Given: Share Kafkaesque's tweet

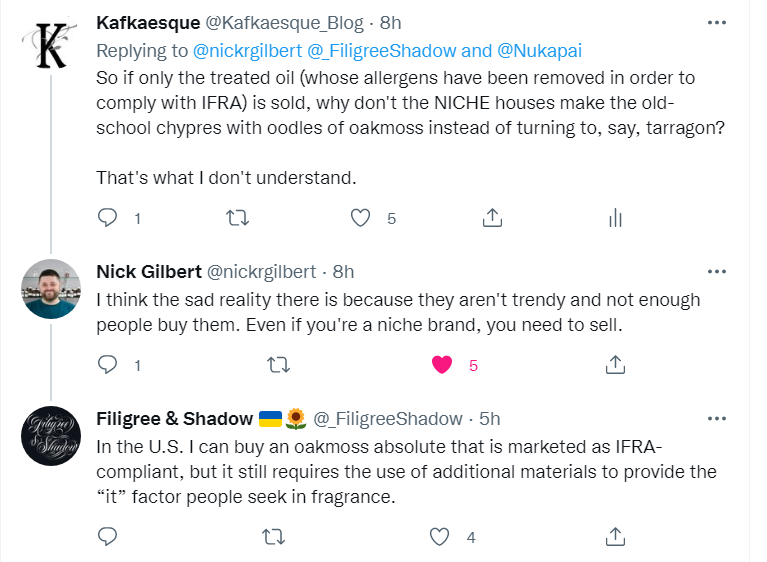Looking at the screenshot, I should pyautogui.click(x=492, y=217).
